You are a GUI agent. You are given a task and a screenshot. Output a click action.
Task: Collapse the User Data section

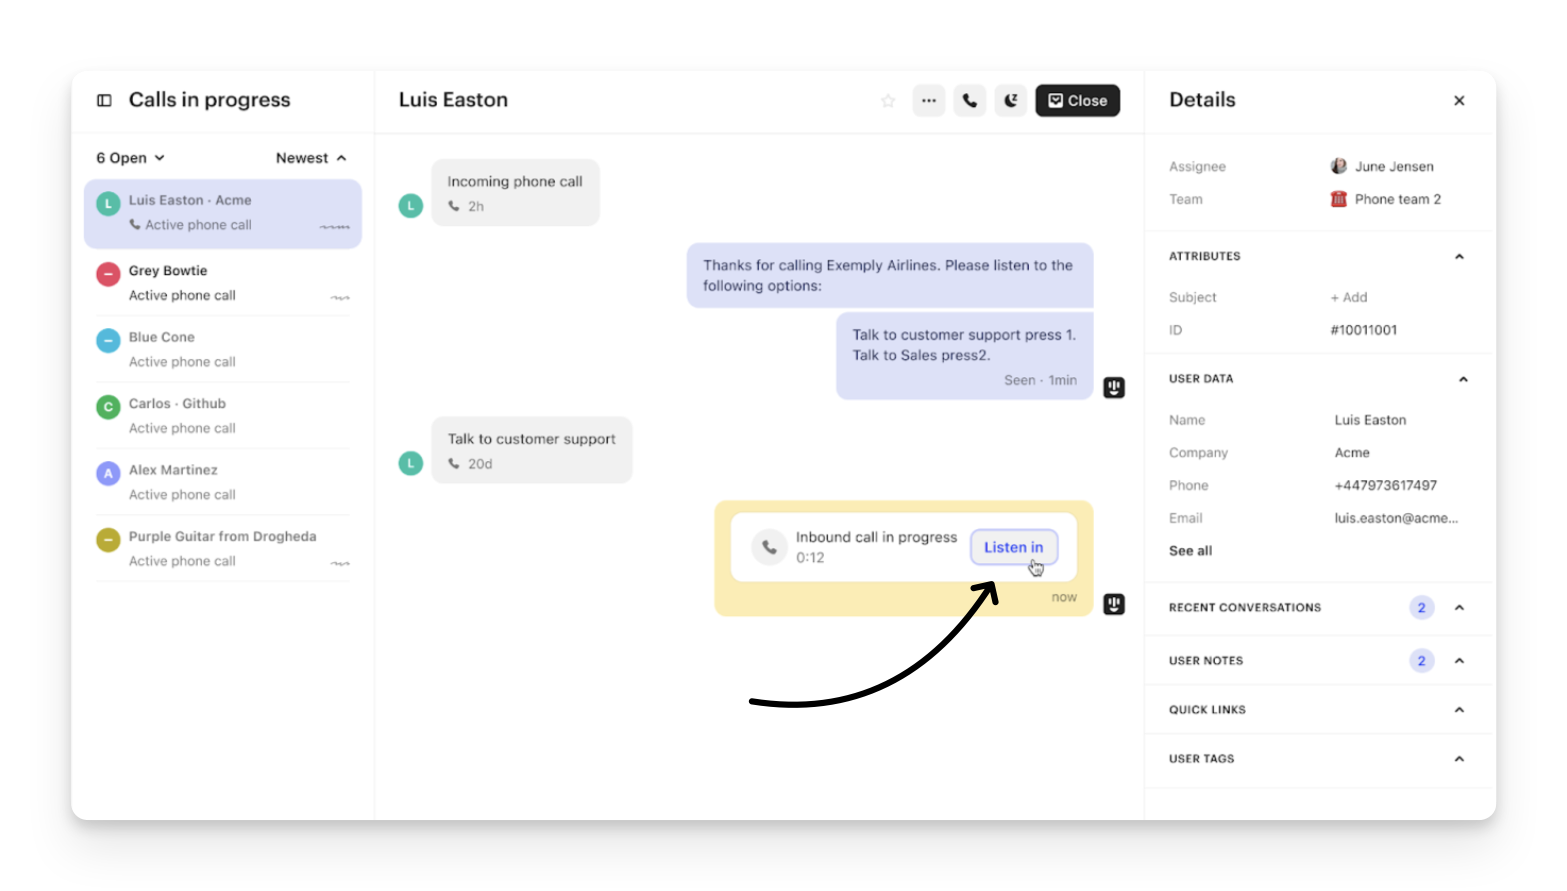[1462, 379]
